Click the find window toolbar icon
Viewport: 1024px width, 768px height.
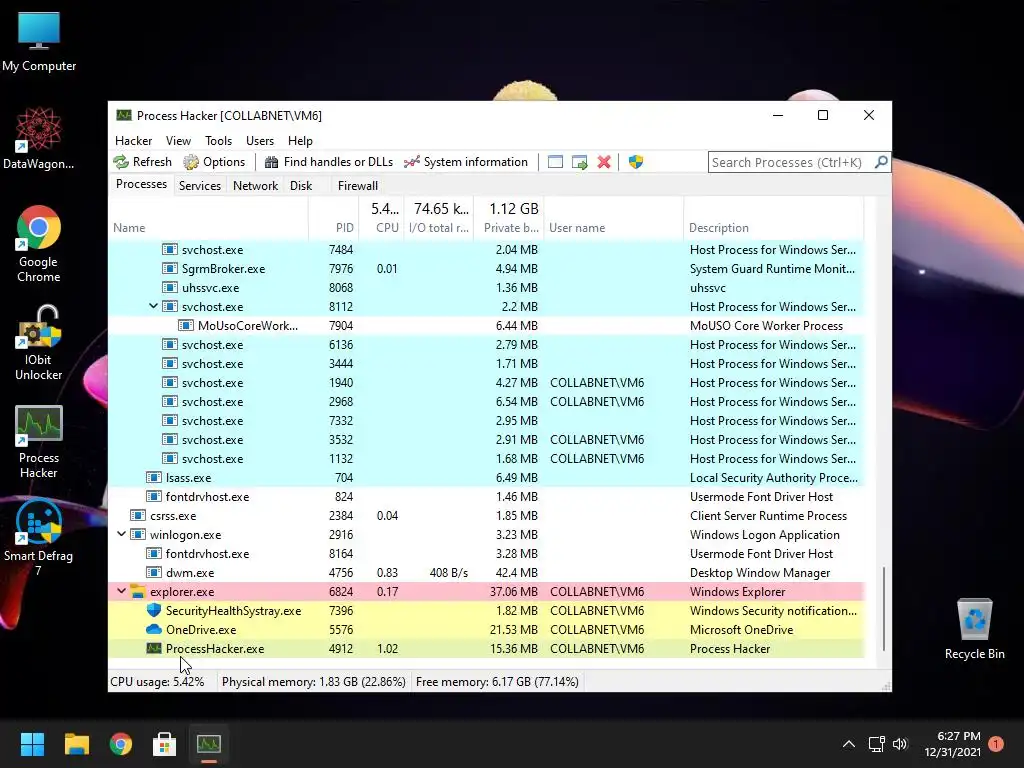click(x=555, y=162)
